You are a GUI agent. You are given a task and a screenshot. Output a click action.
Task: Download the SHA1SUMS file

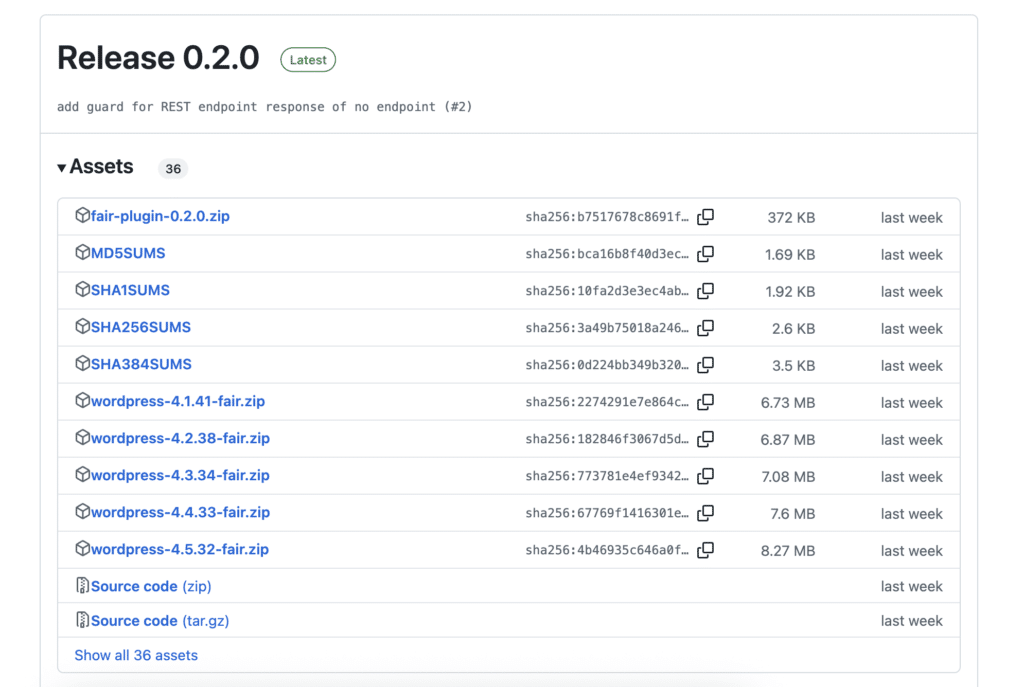(130, 290)
